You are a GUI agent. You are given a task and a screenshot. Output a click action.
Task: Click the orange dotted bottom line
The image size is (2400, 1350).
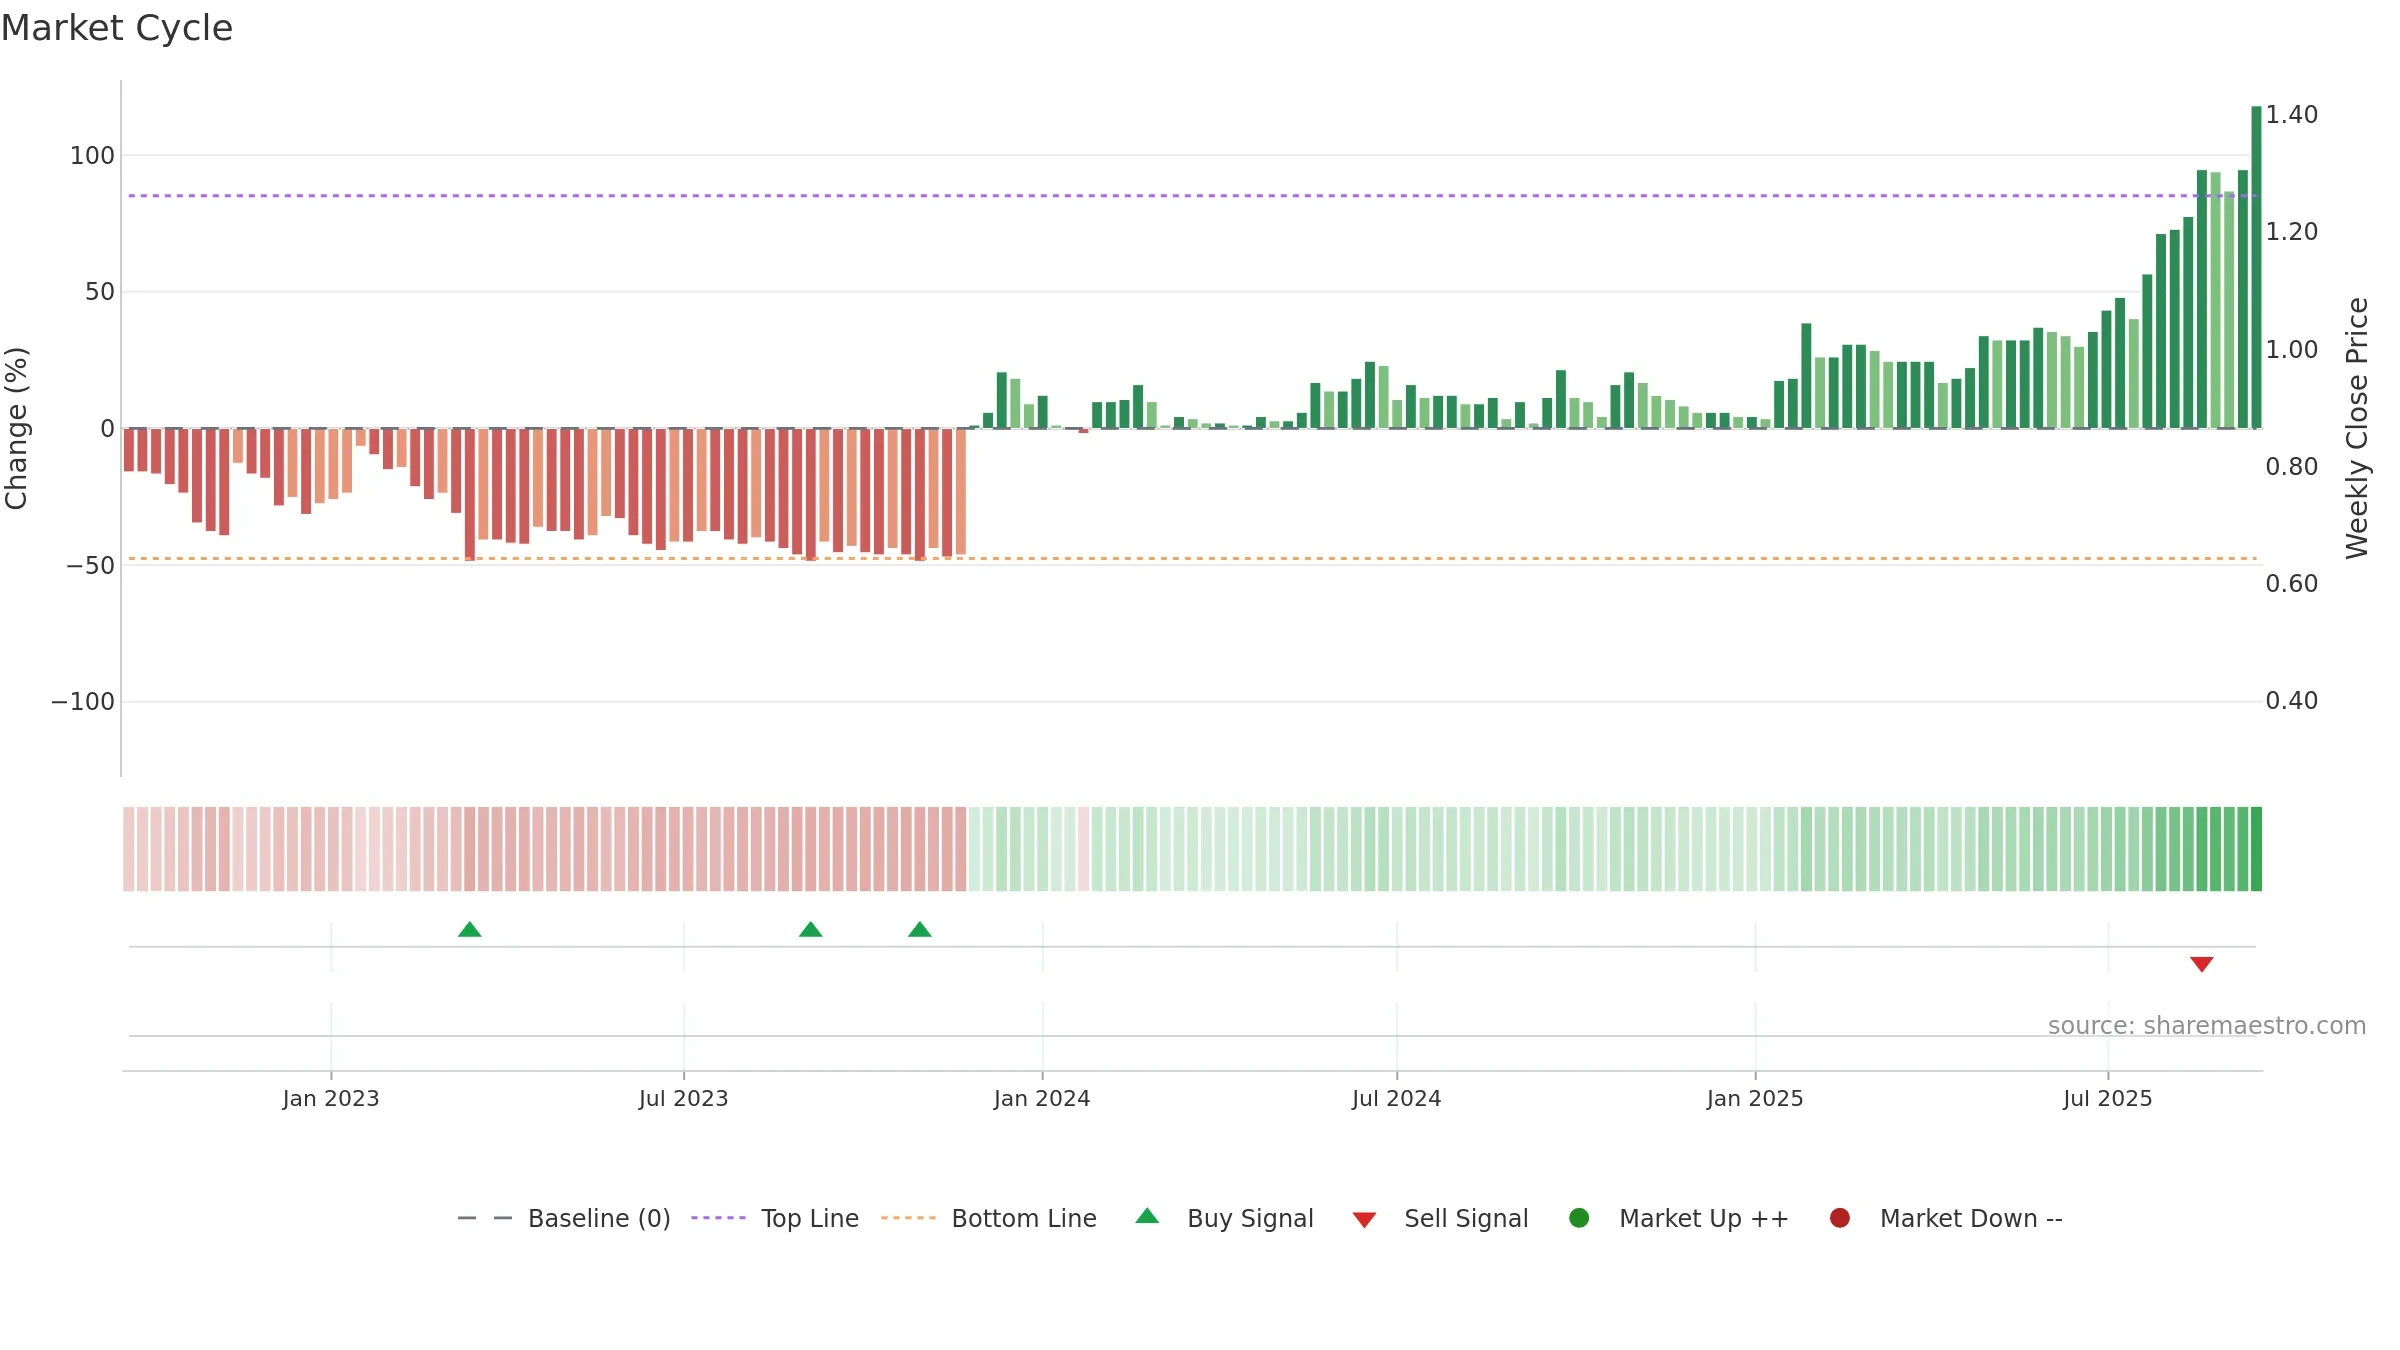1190,558
